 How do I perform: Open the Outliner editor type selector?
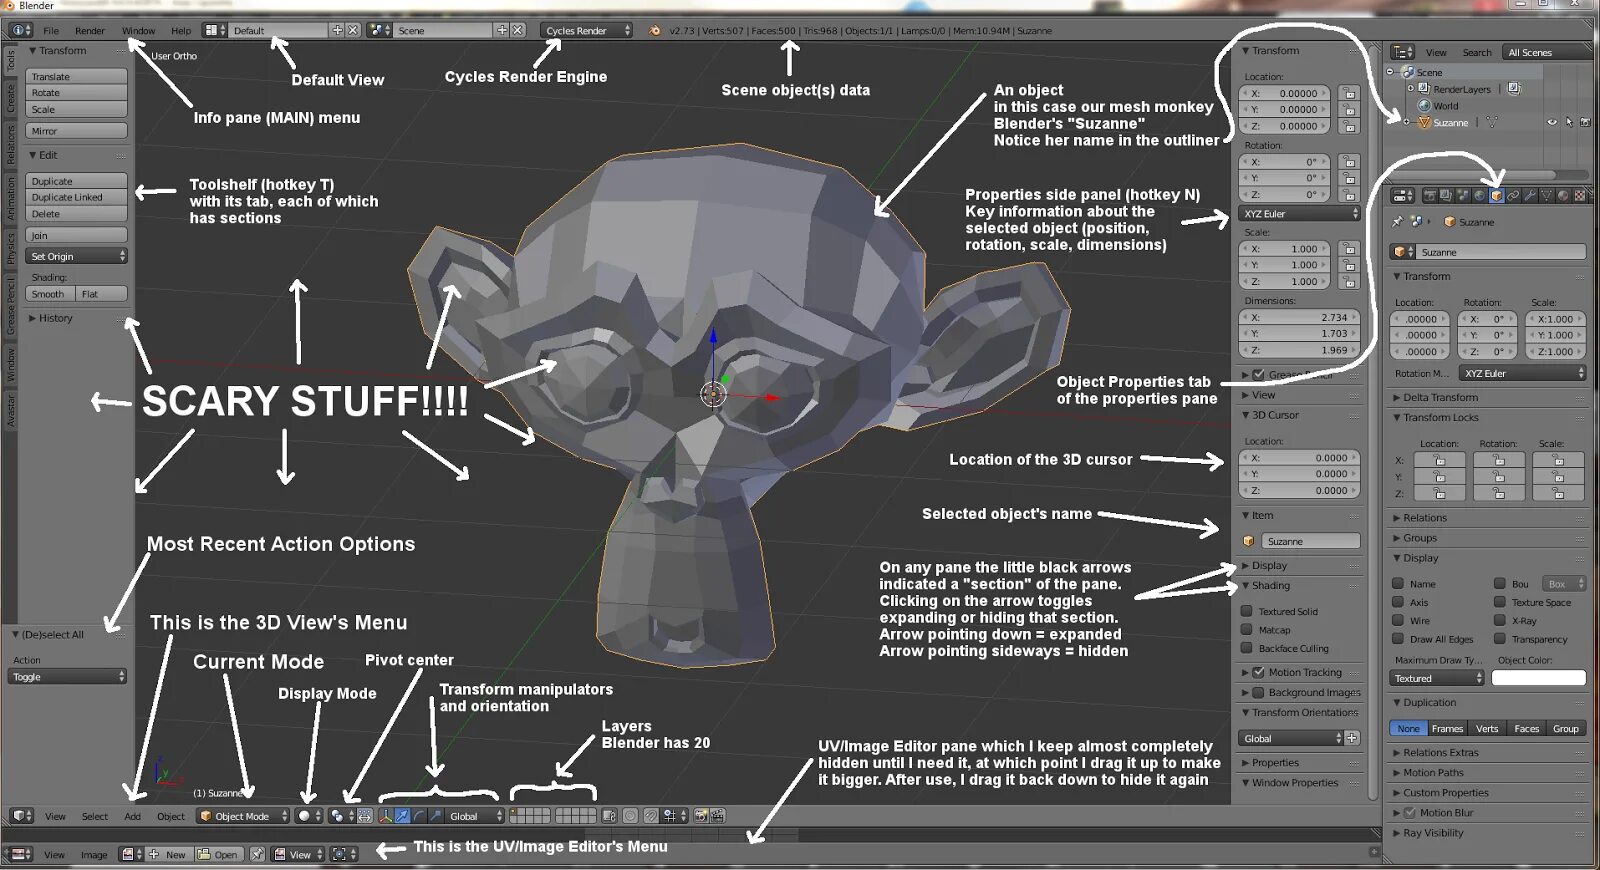[x=1403, y=52]
